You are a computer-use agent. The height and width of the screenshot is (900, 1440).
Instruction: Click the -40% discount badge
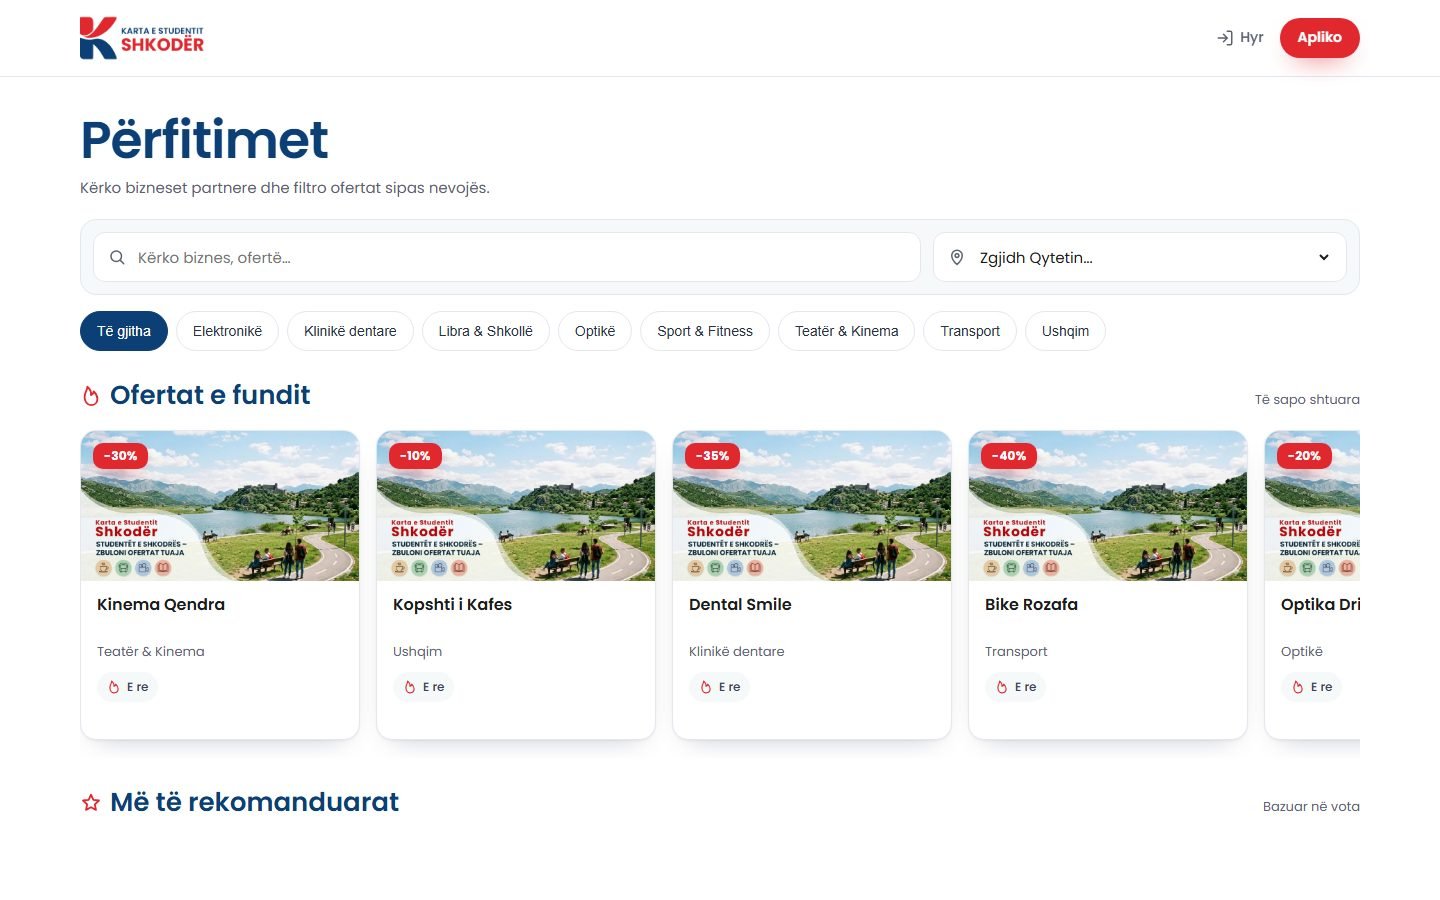1009,456
